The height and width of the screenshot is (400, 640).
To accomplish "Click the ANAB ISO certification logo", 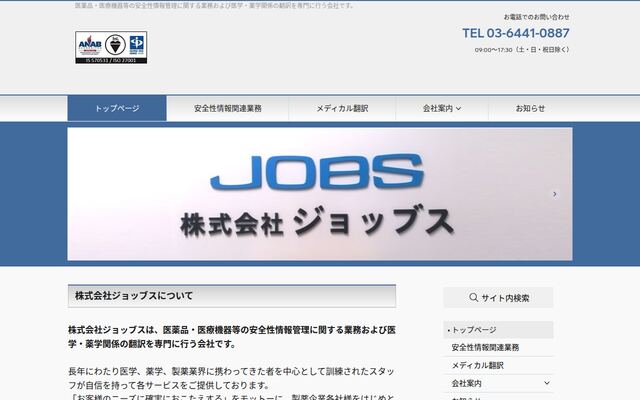I will click(x=111, y=47).
